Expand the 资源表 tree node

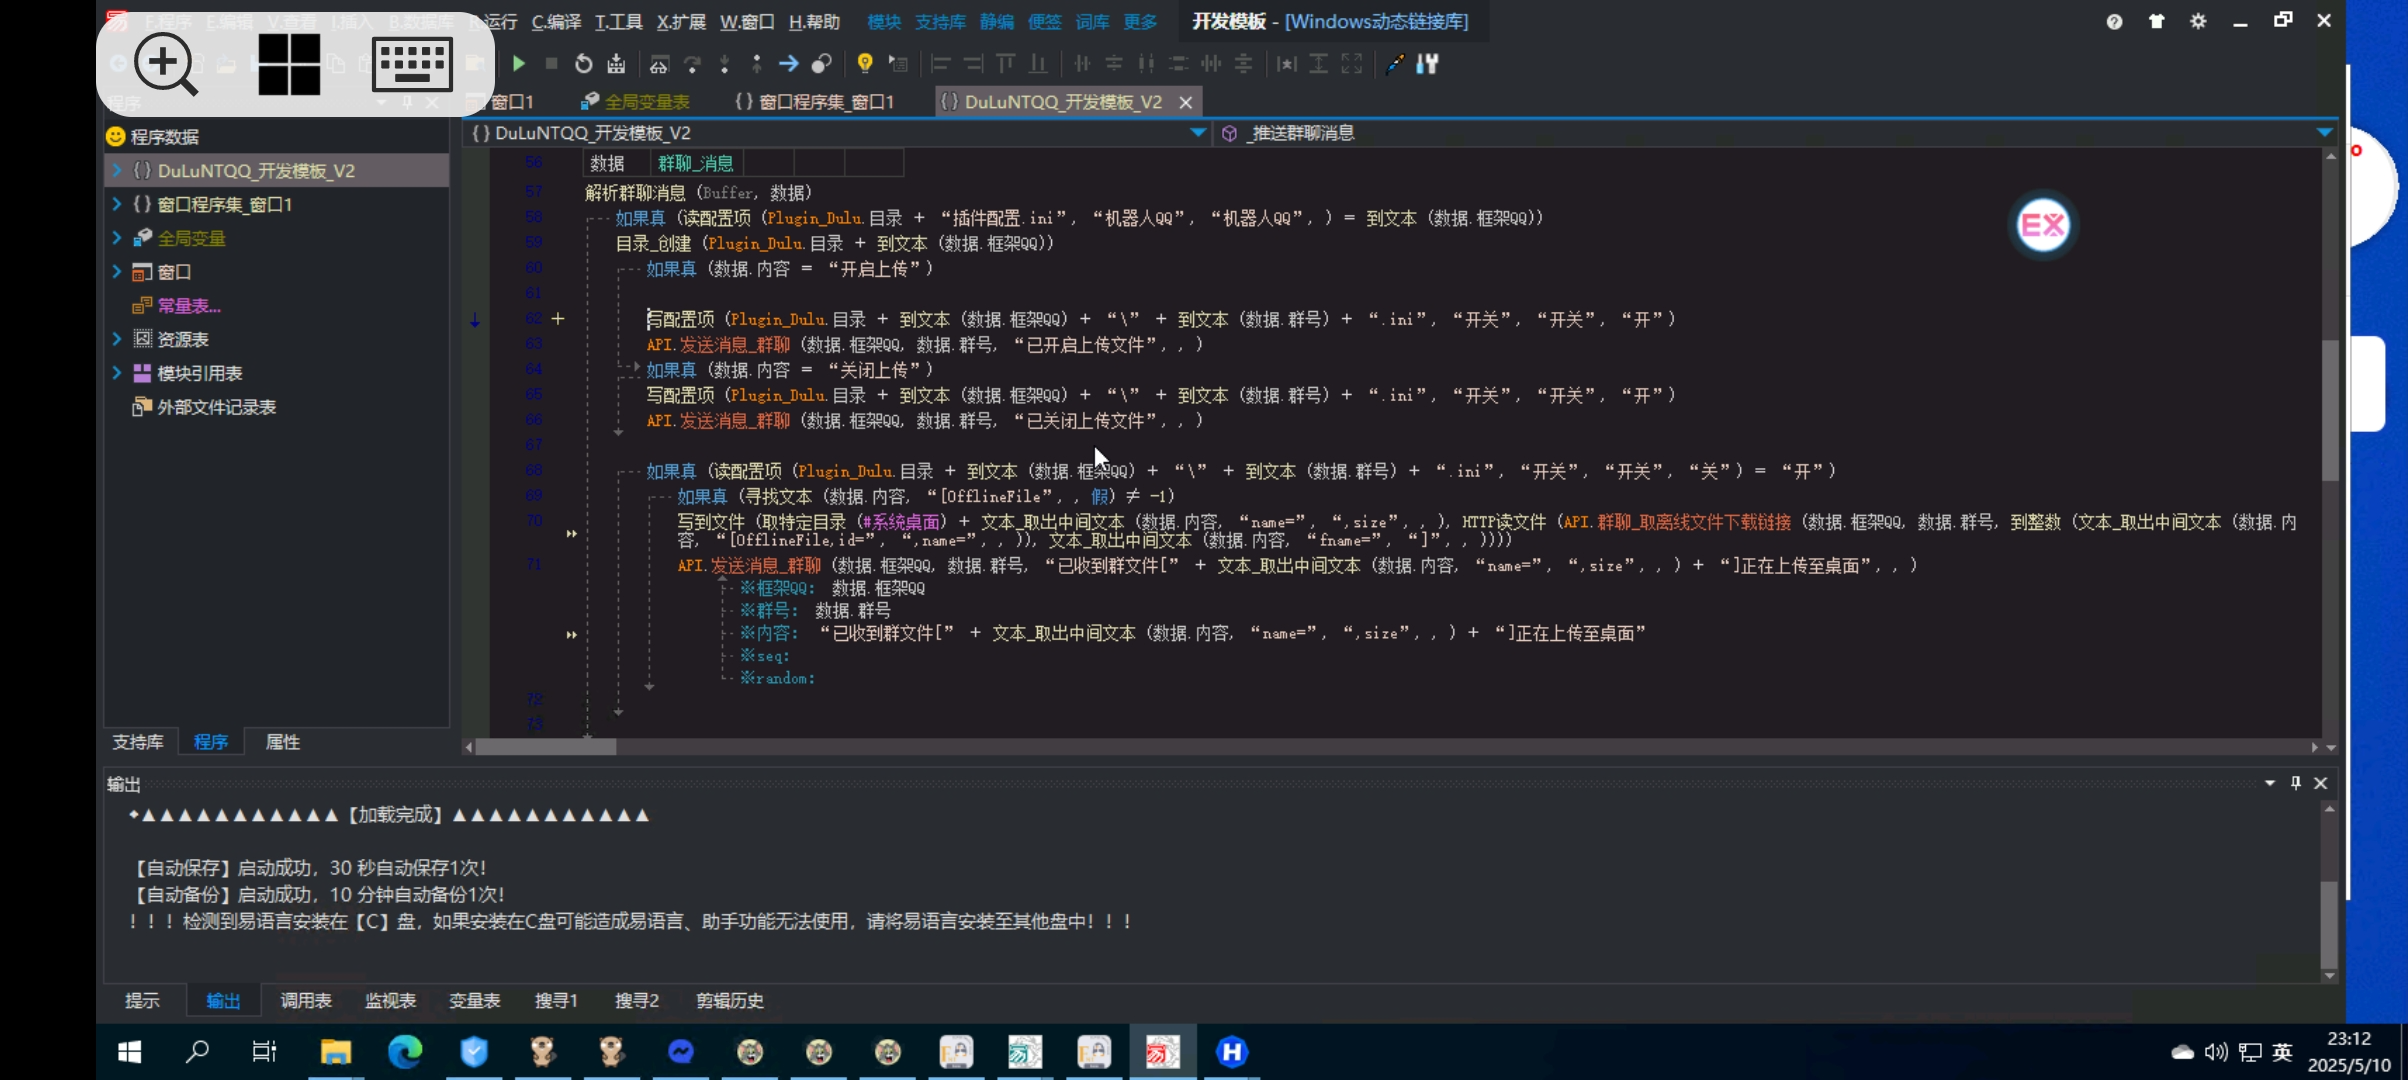(117, 339)
